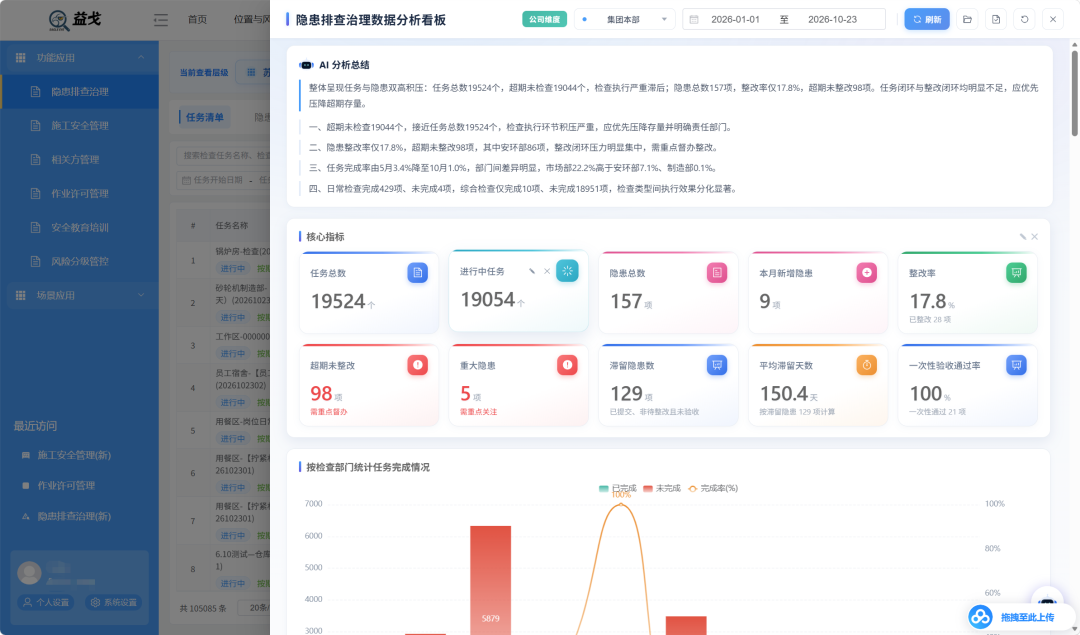Click the 进行中任务 spinner icon
1080x635 pixels.
(x=567, y=271)
